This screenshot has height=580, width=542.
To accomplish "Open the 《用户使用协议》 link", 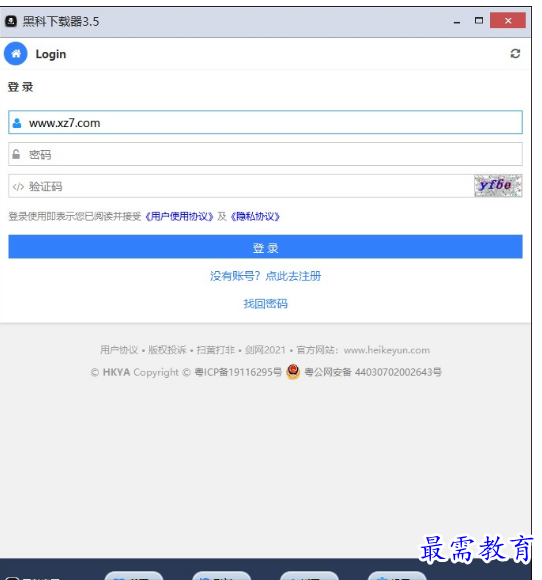I will (179, 216).
